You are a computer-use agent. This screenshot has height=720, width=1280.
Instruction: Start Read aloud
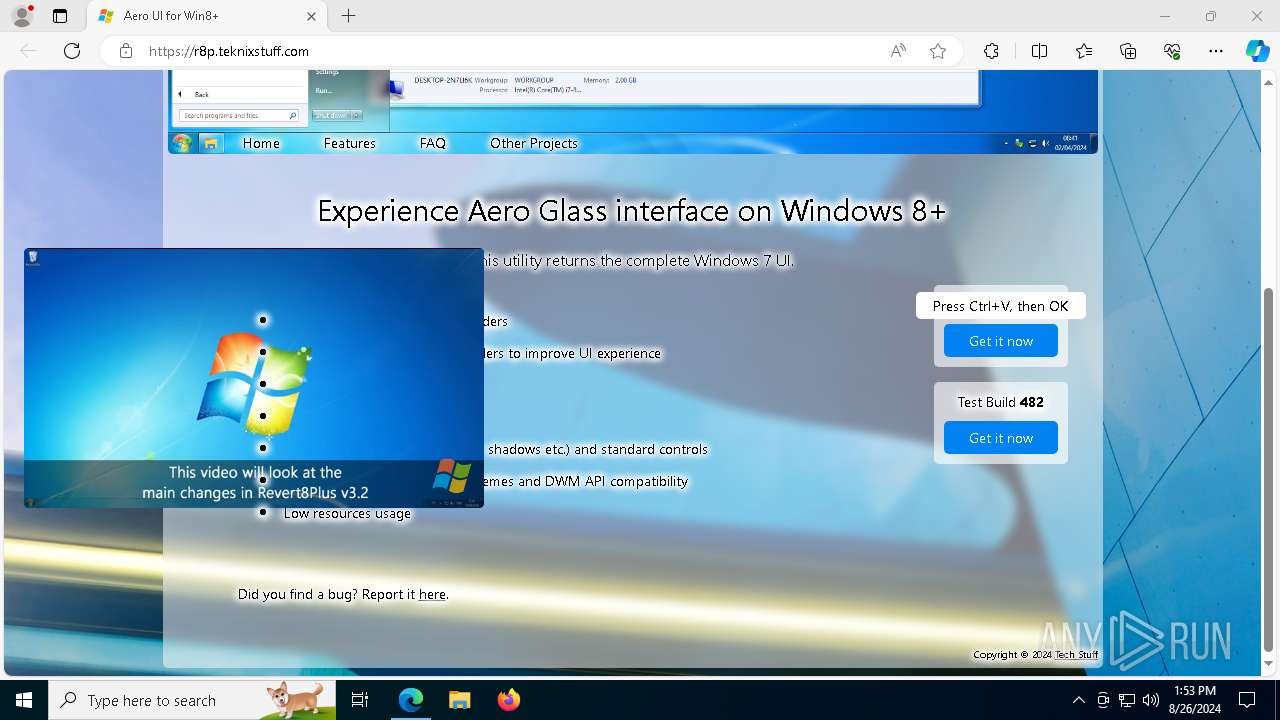point(898,51)
